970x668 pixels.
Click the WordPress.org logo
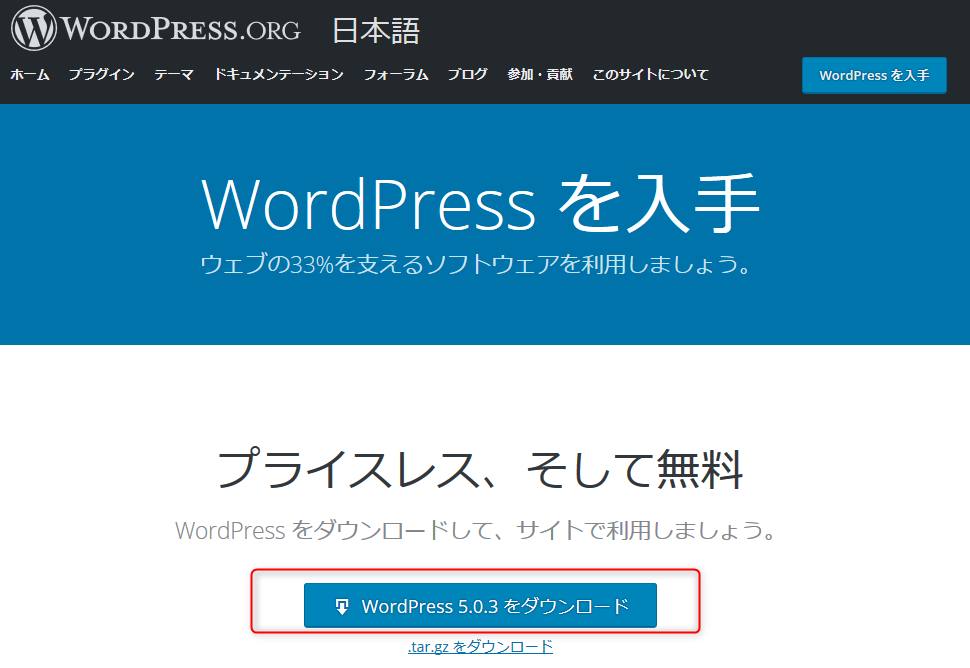[x=156, y=28]
